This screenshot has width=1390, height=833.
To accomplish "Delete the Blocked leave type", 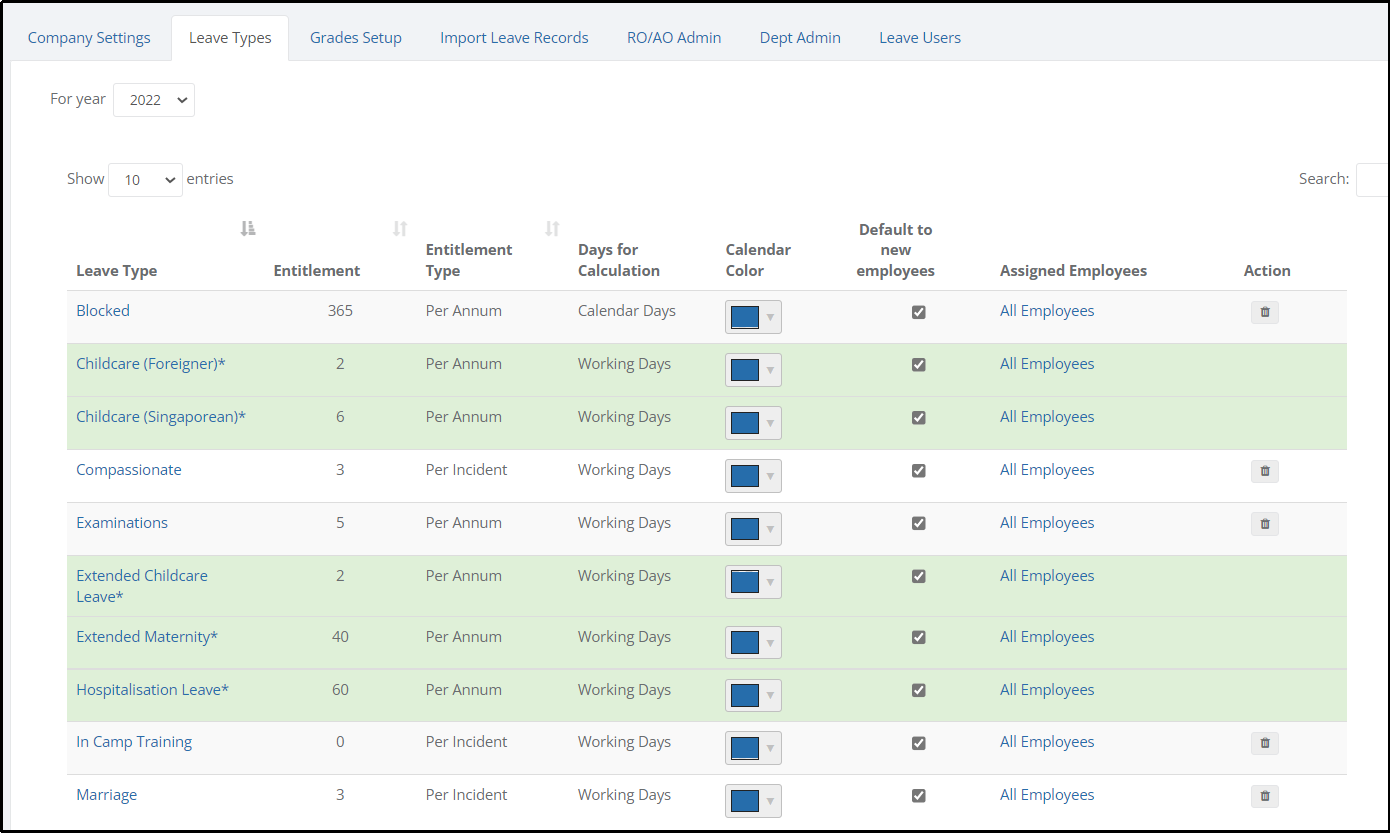I will click(x=1264, y=312).
